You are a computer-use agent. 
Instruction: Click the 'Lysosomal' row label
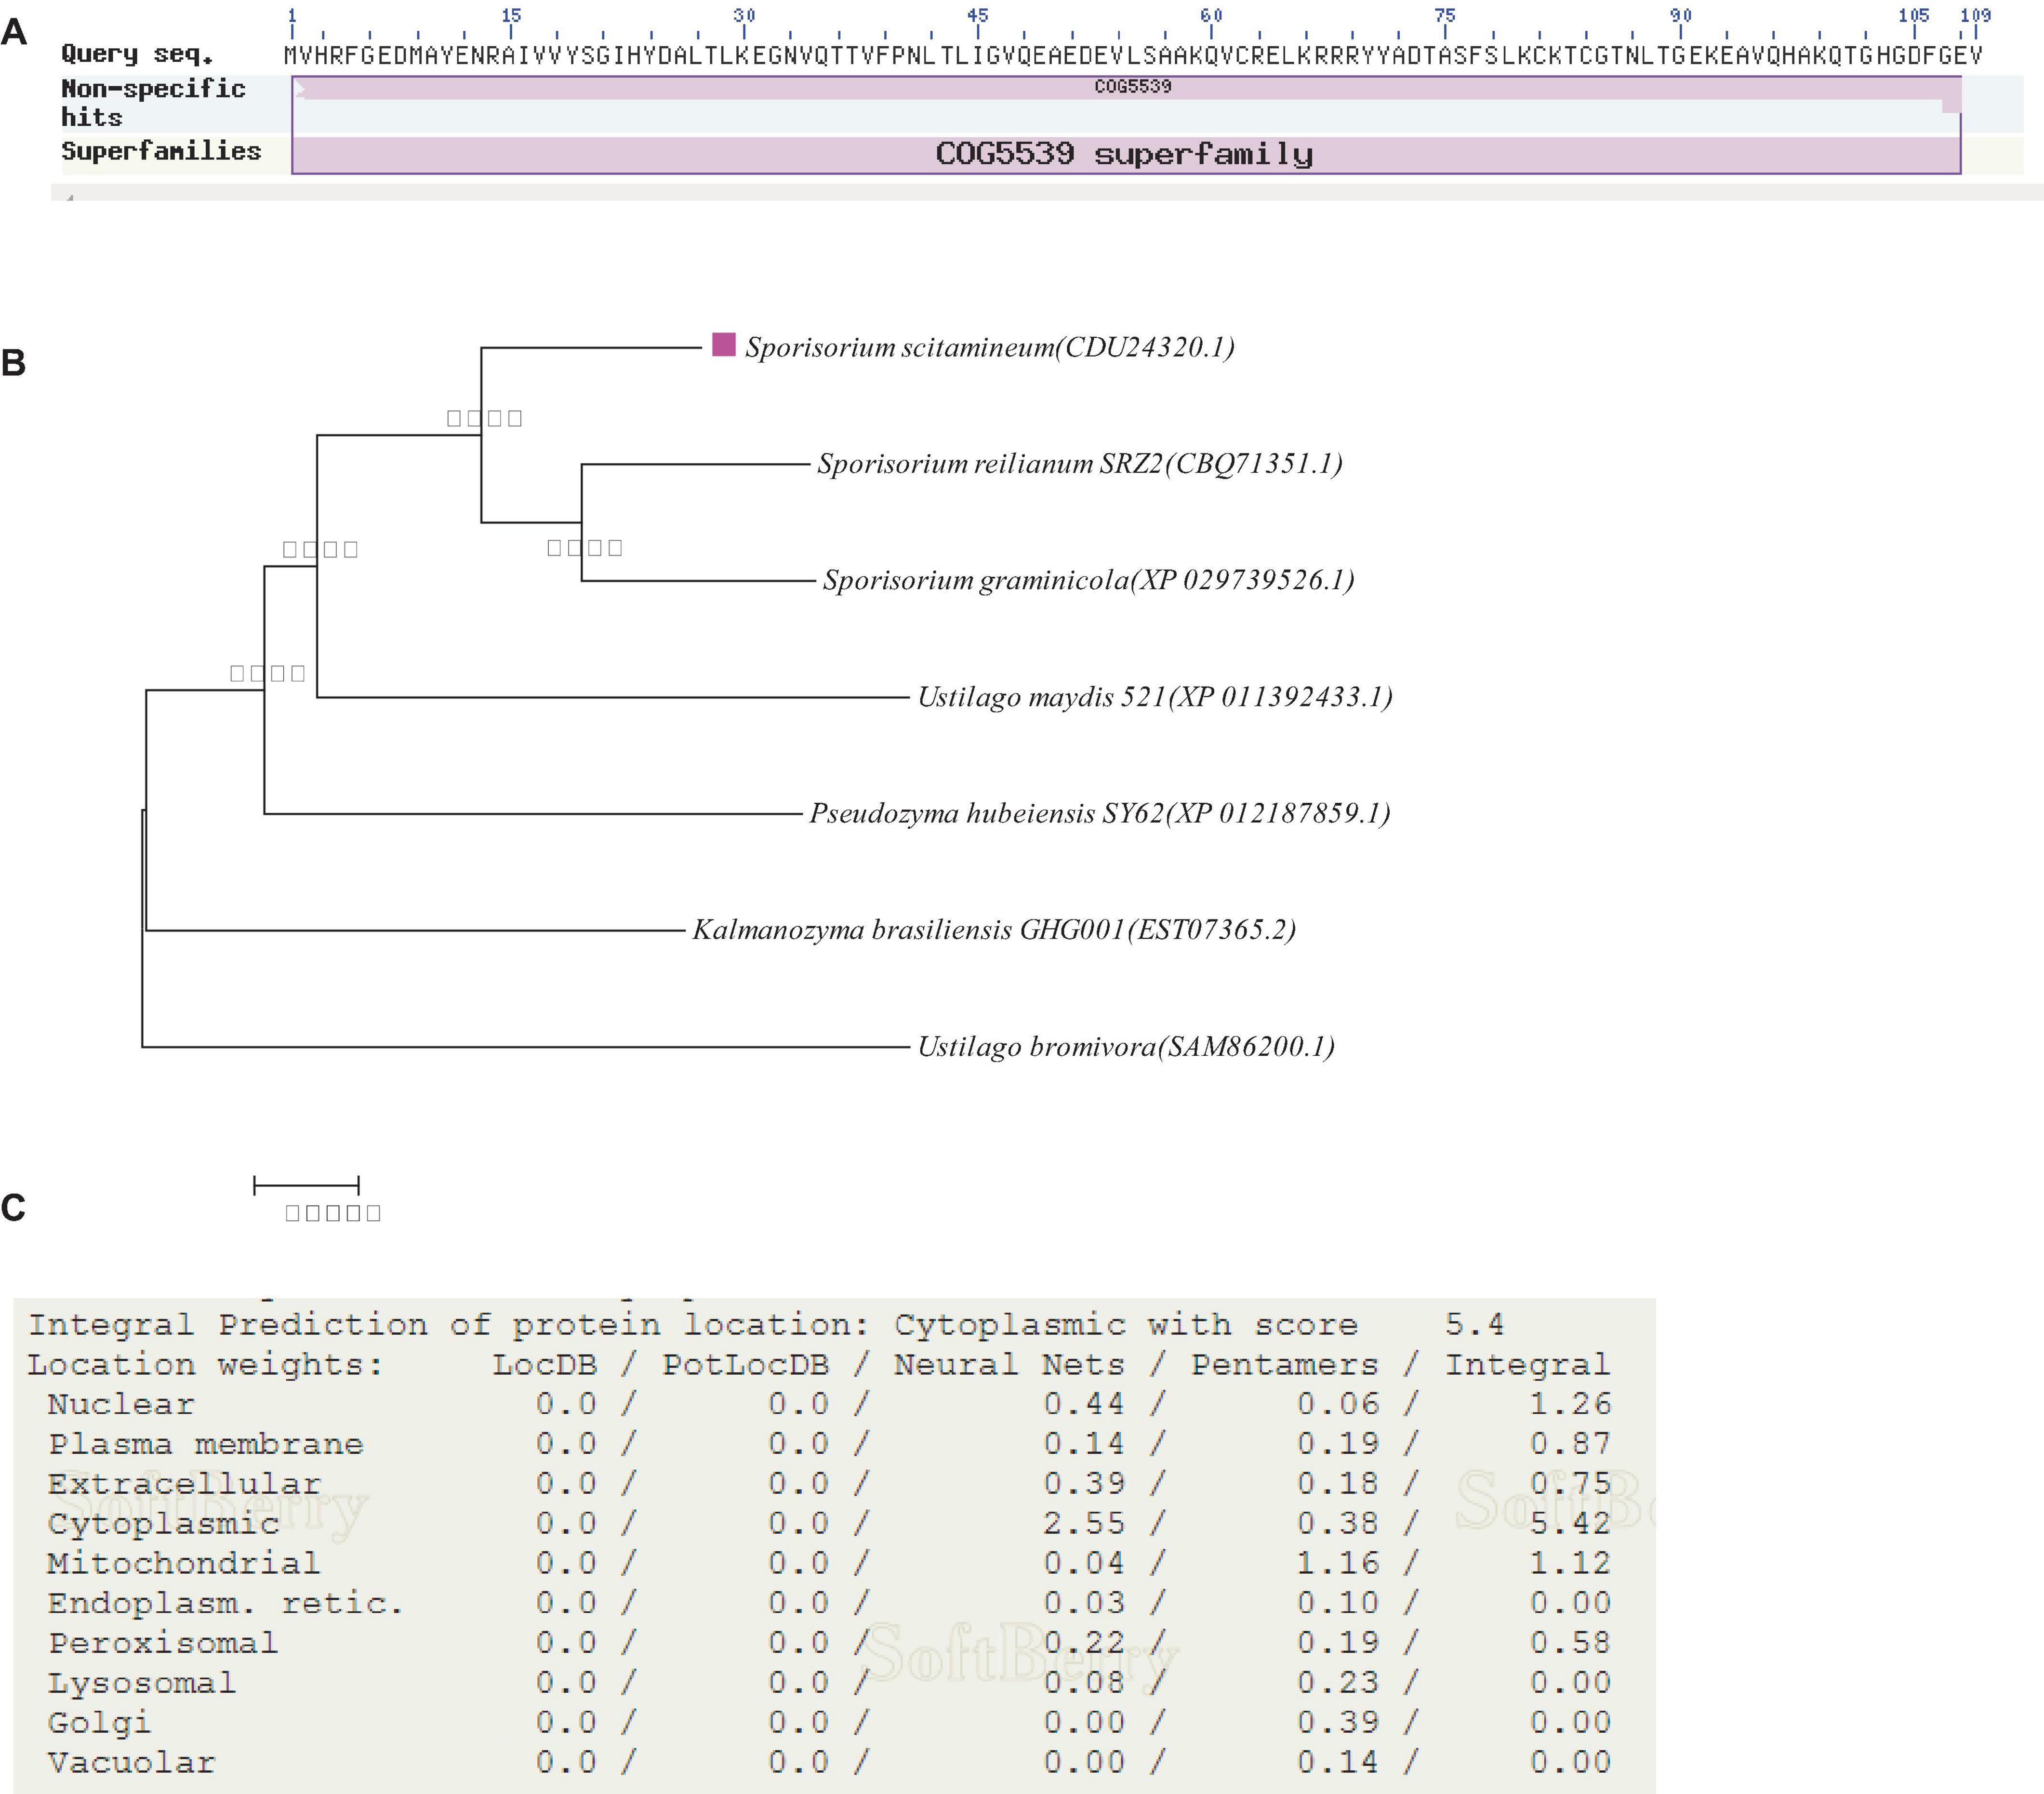(x=142, y=1684)
